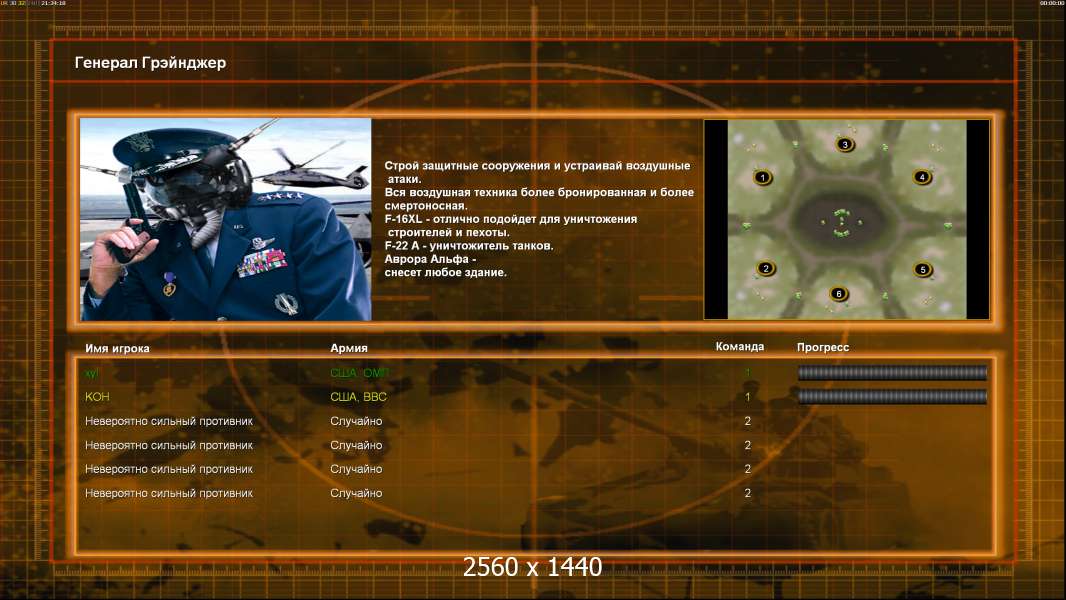Click 'Имя игрока' column header
Screen dimensions: 1066x600
coord(117,348)
